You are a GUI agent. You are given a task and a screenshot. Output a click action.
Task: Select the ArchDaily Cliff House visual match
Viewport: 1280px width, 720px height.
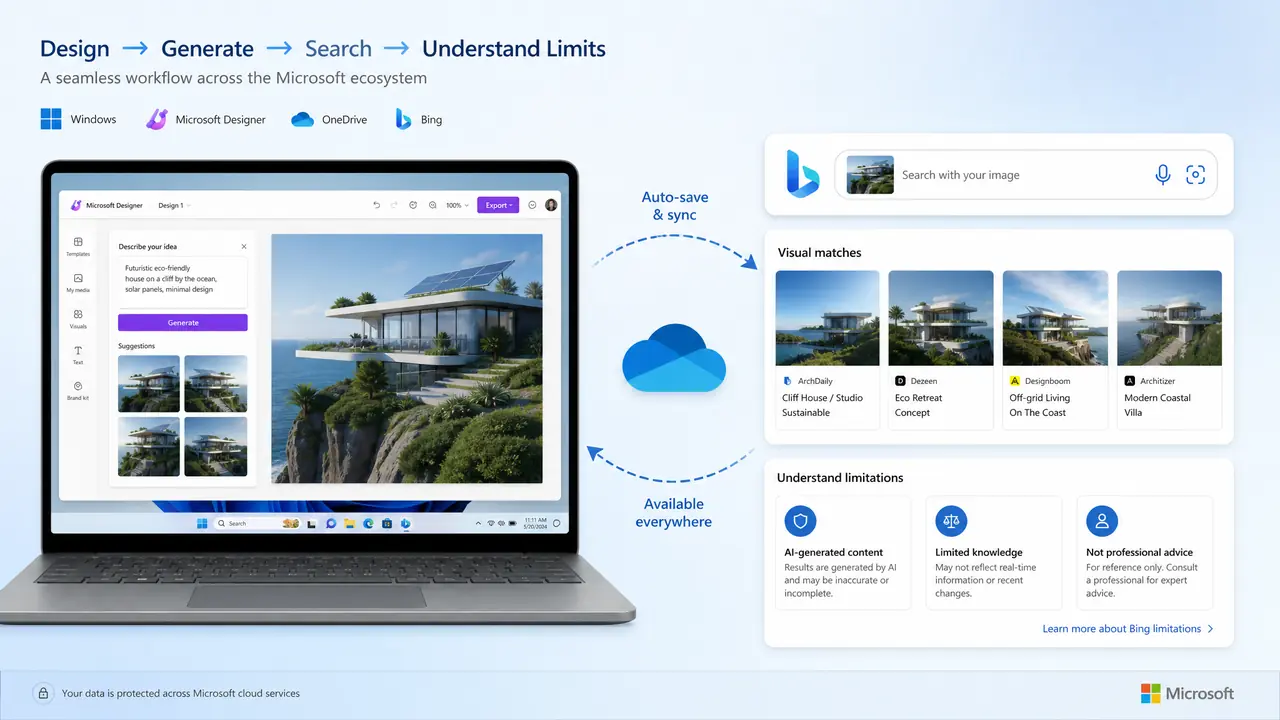pyautogui.click(x=827, y=350)
